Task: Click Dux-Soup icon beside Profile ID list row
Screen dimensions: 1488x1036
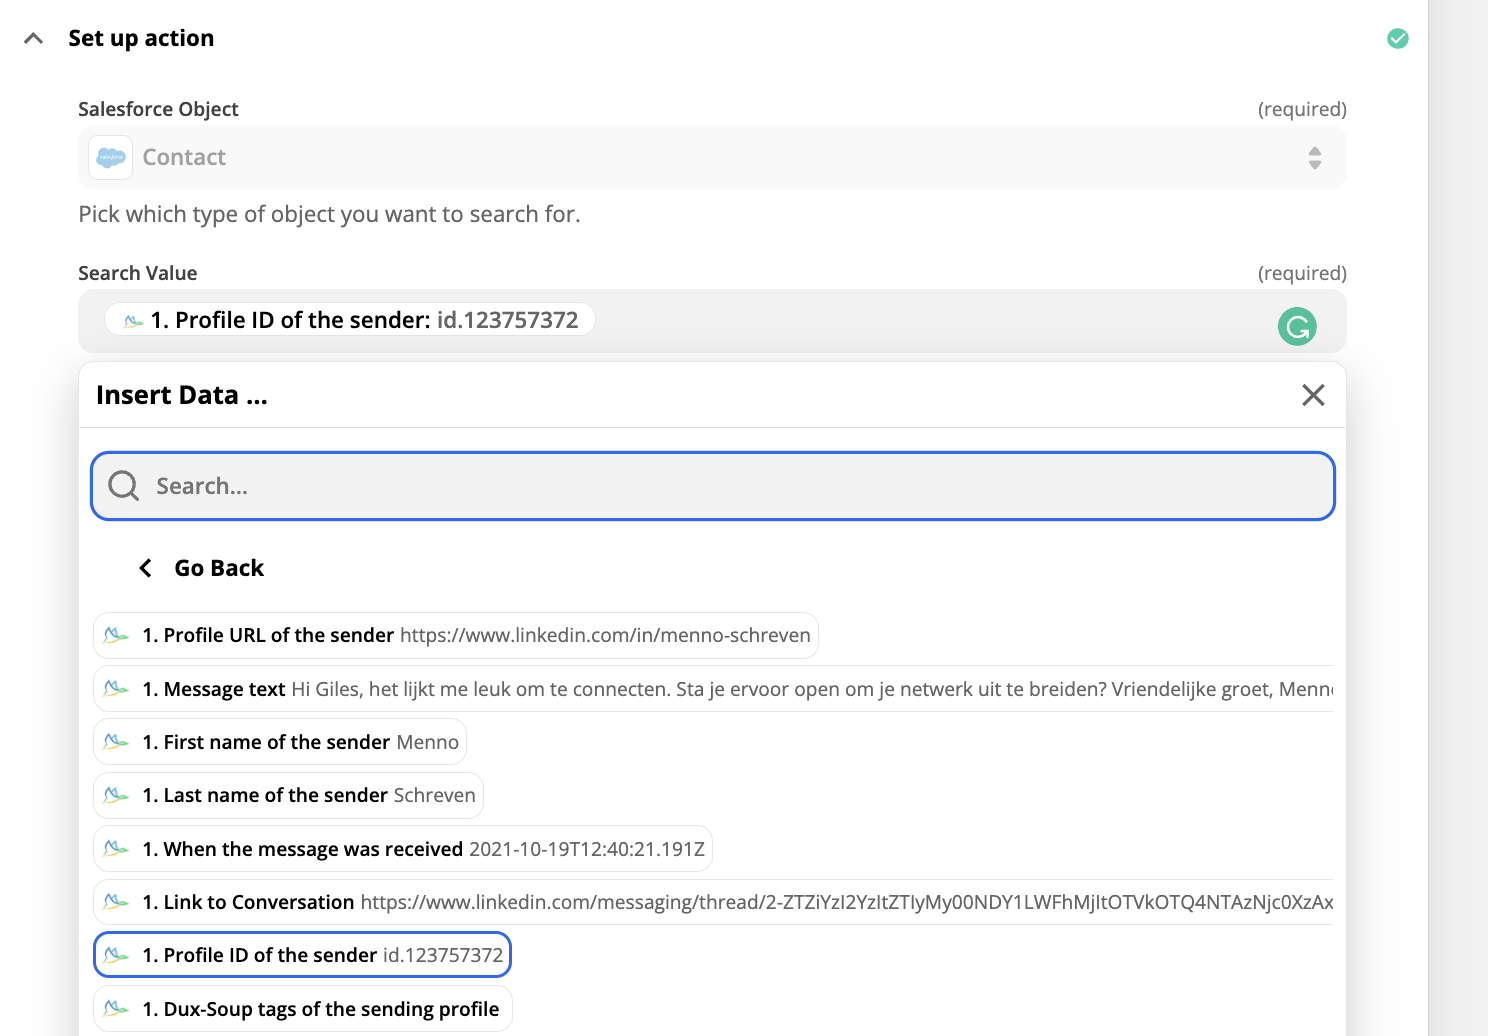Action: [116, 955]
